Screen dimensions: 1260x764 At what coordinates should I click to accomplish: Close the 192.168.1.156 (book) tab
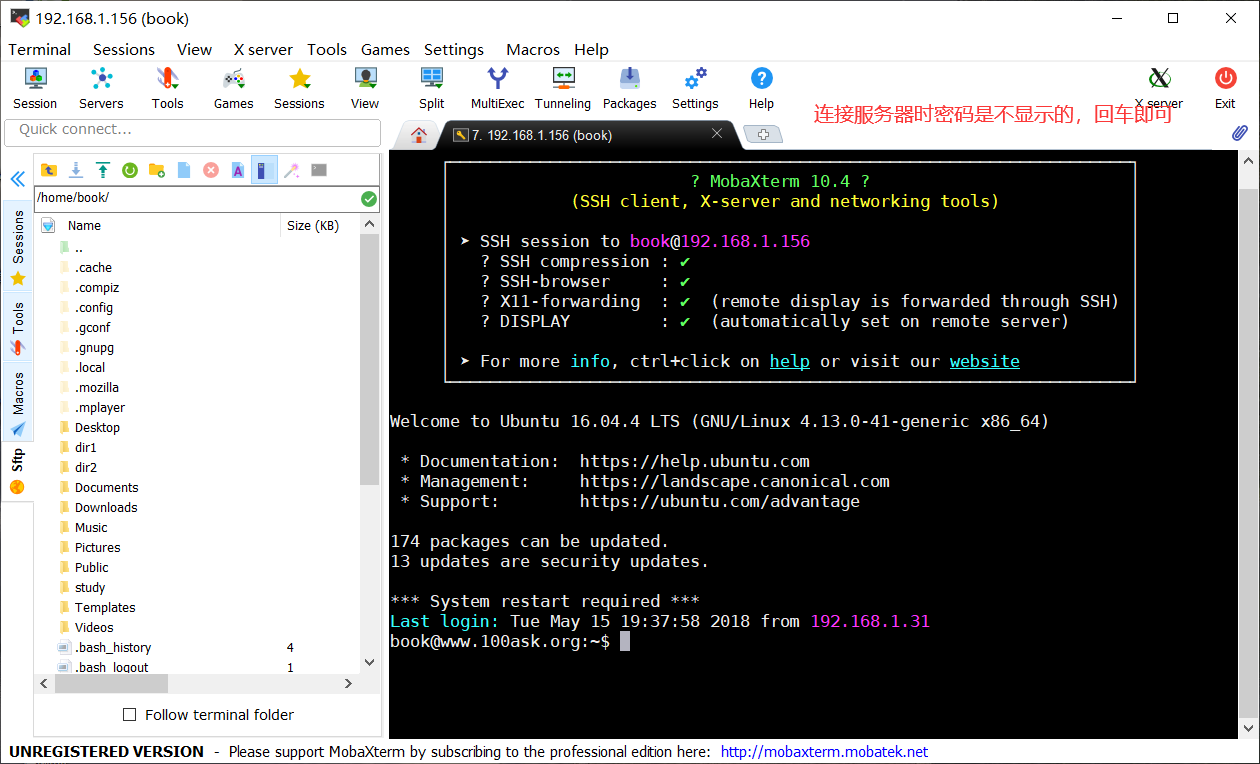[x=717, y=134]
